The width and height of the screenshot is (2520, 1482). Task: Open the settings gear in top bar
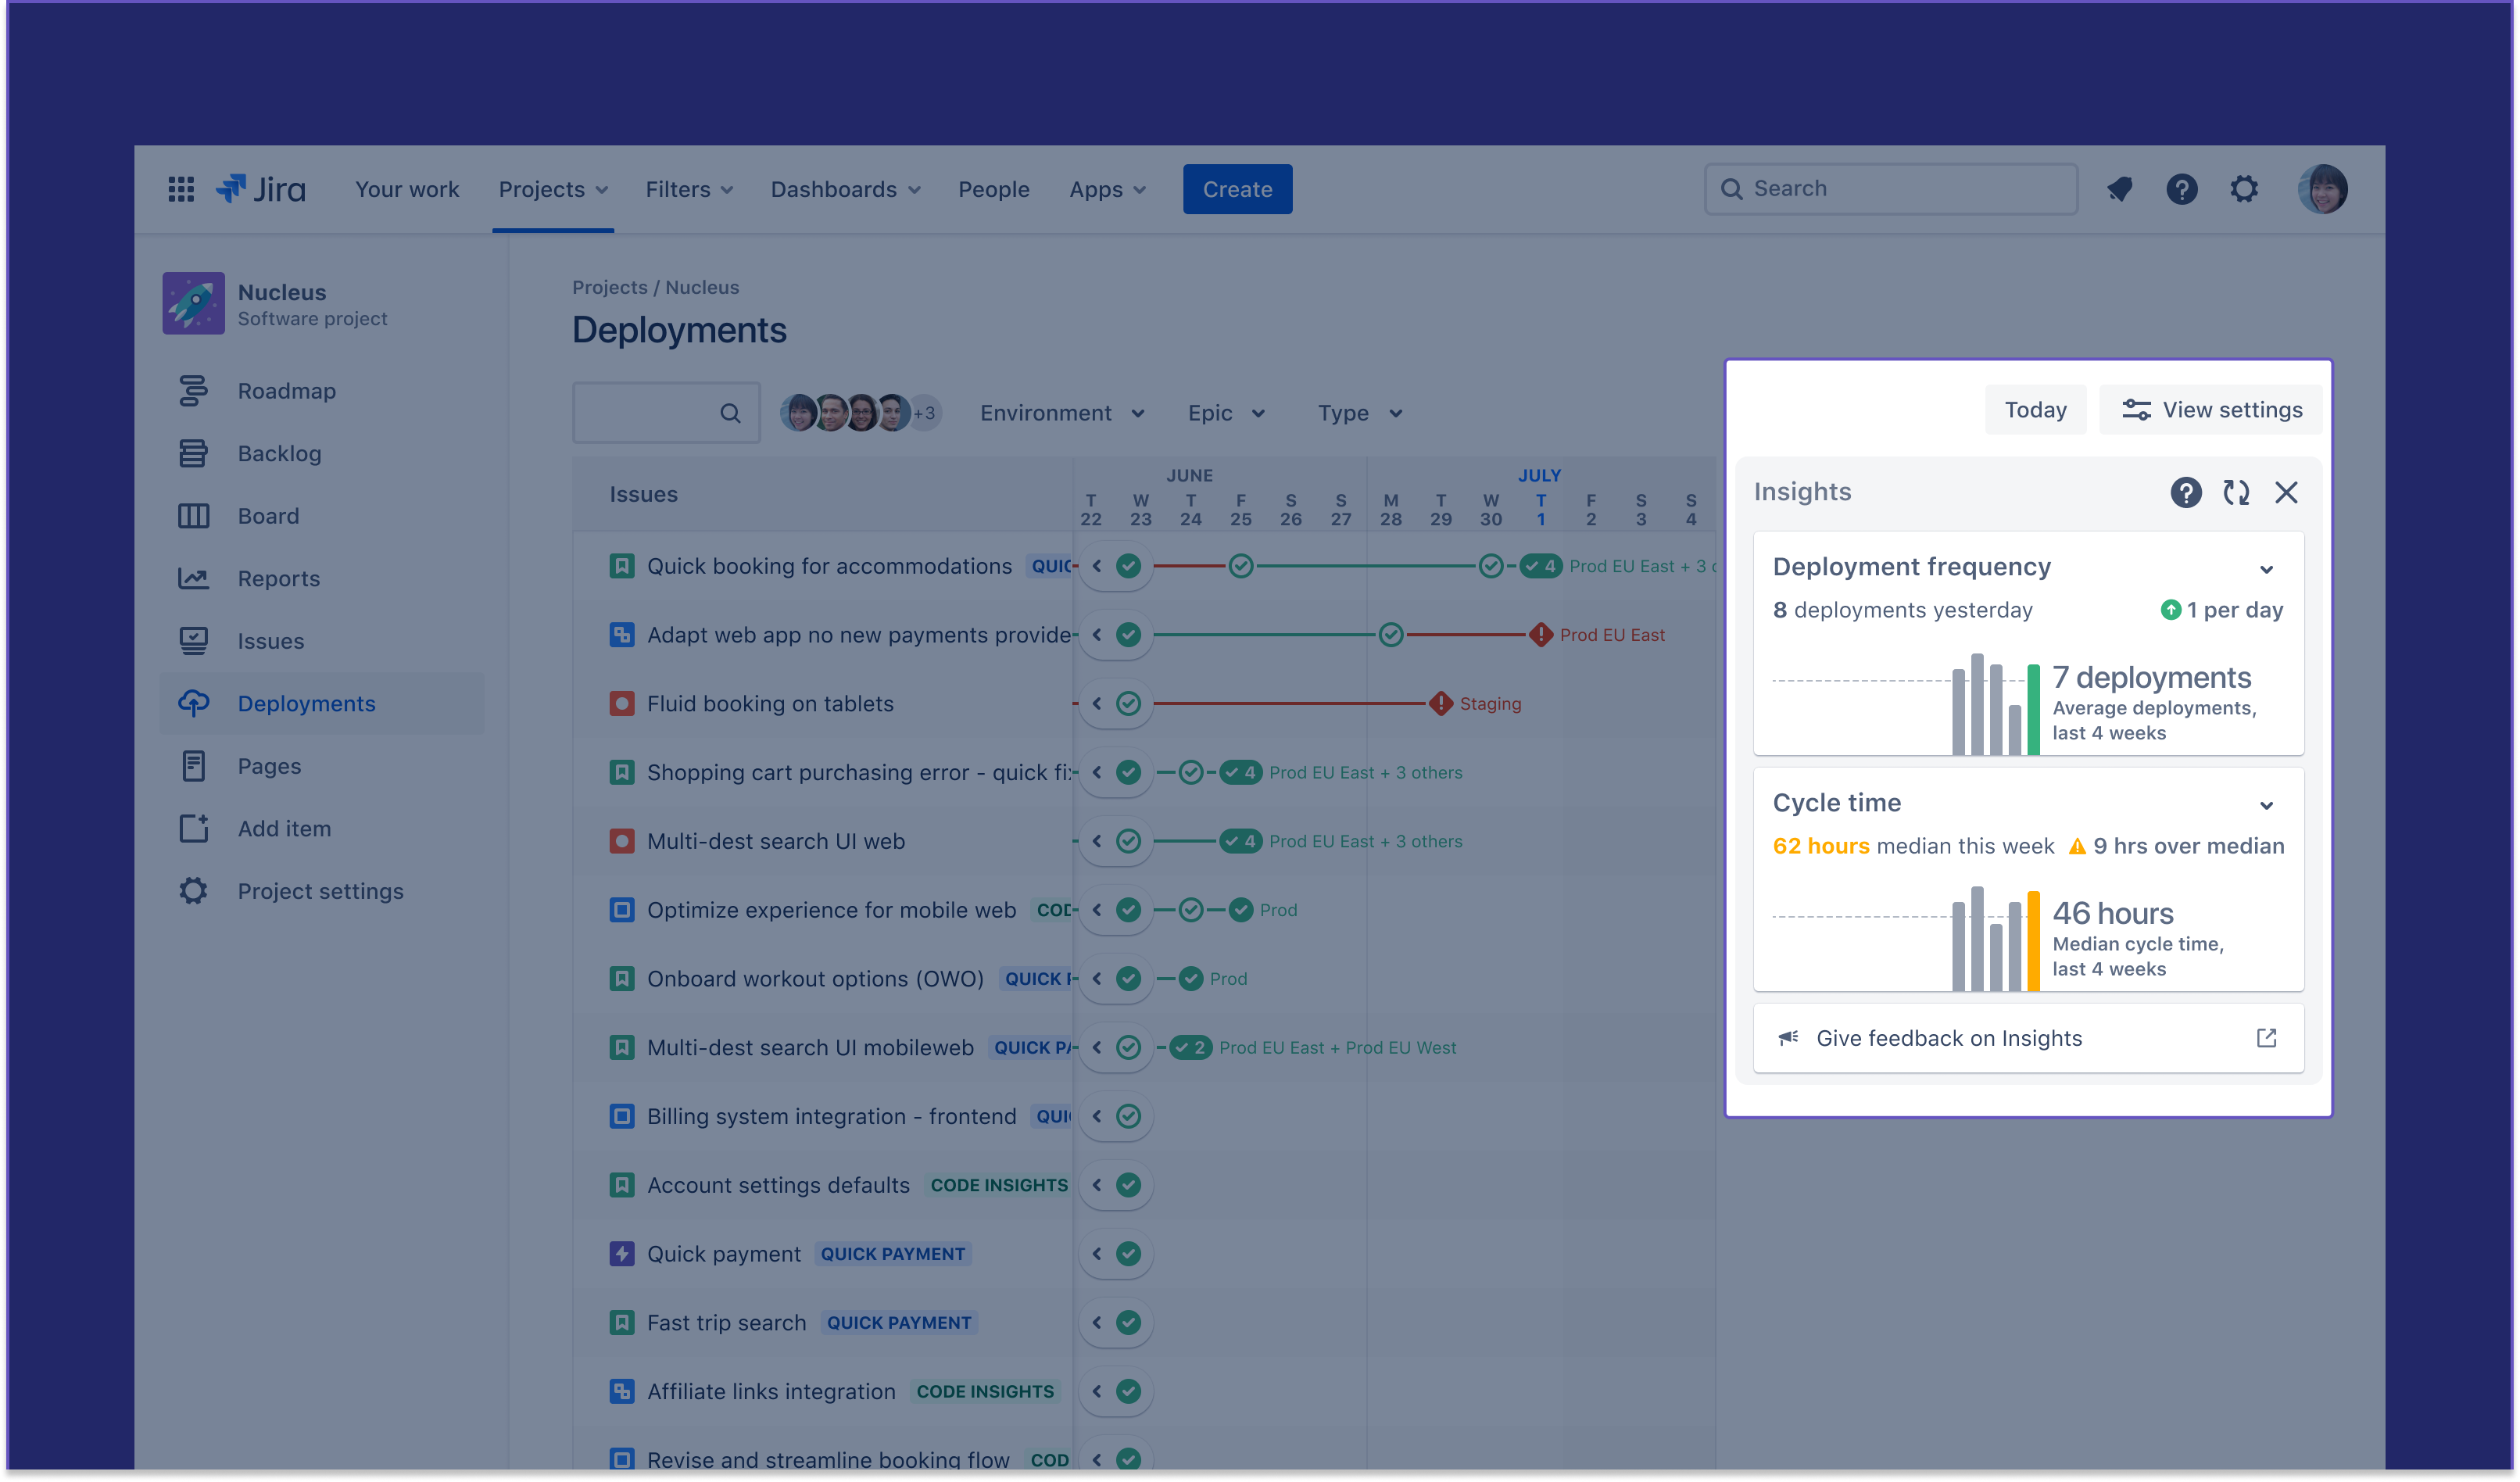tap(2244, 189)
